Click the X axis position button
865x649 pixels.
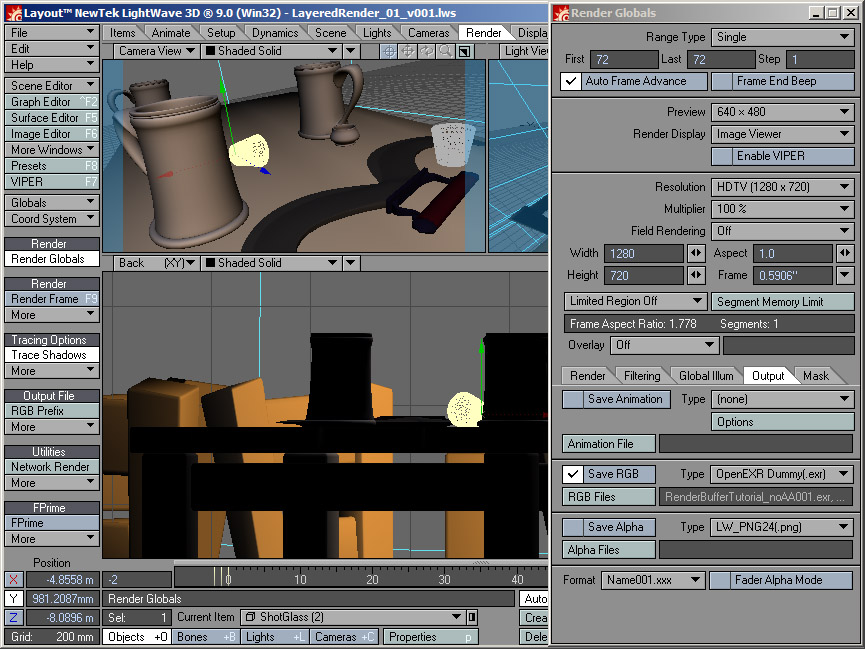13,580
